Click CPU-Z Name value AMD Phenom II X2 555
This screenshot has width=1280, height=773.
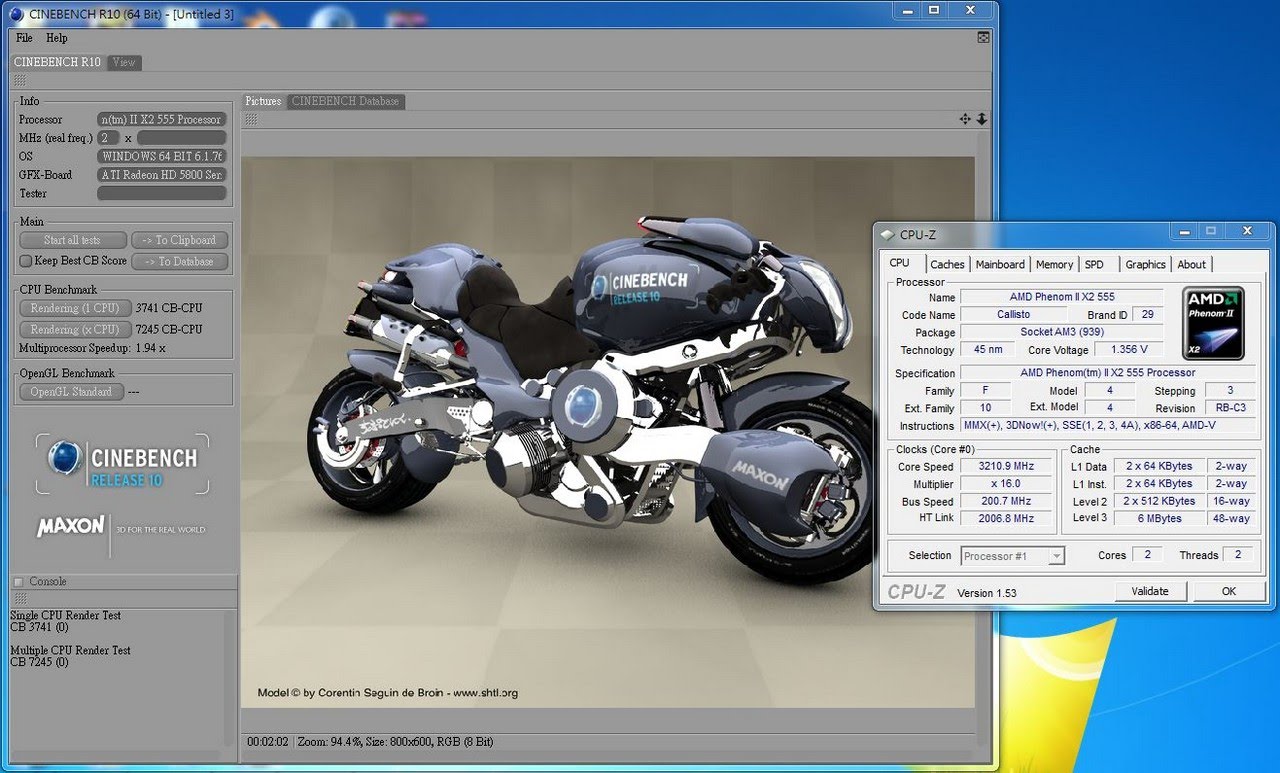pos(1062,297)
